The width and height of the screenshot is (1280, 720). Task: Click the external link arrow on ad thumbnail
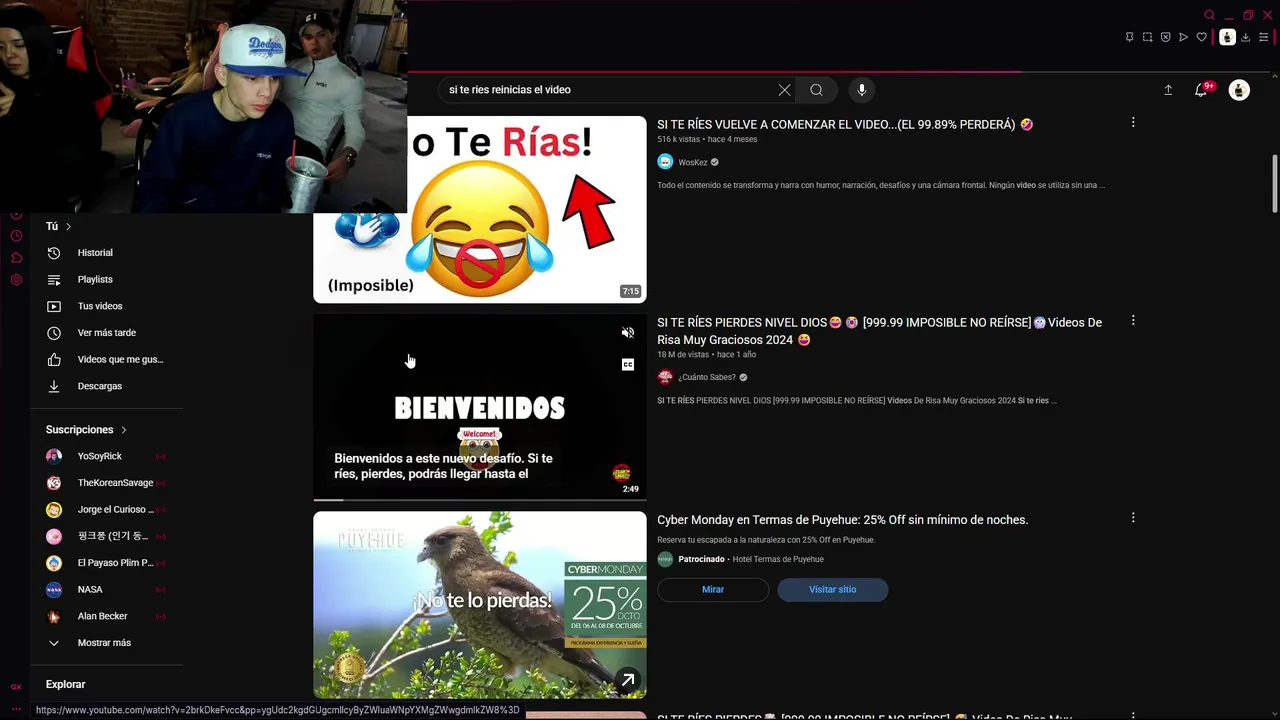click(628, 680)
